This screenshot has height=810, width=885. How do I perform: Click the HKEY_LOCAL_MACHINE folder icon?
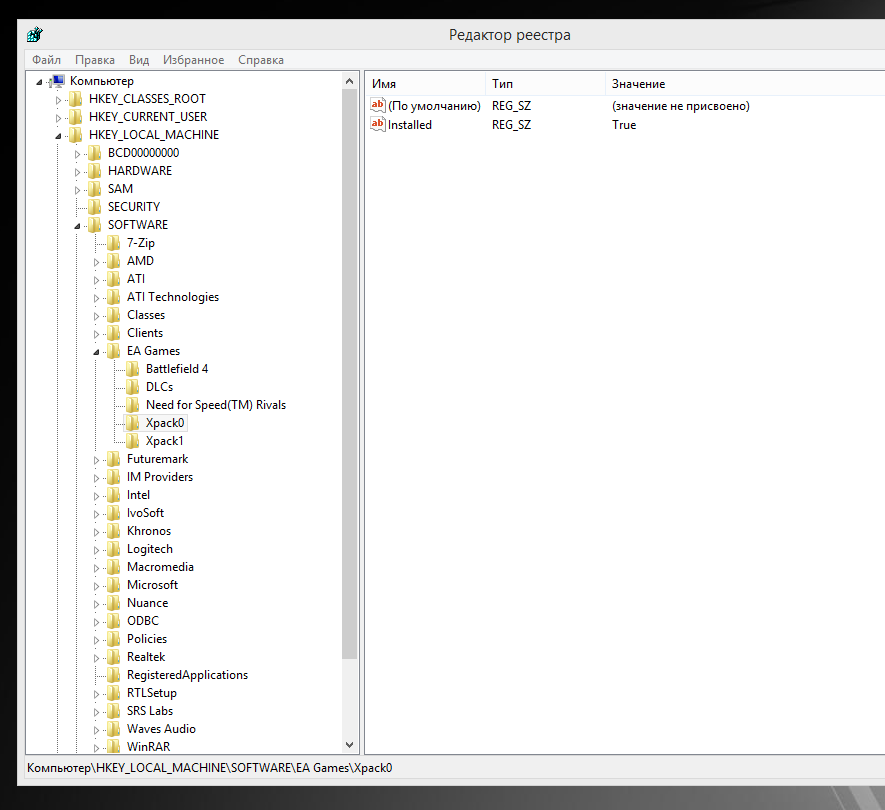[76, 135]
